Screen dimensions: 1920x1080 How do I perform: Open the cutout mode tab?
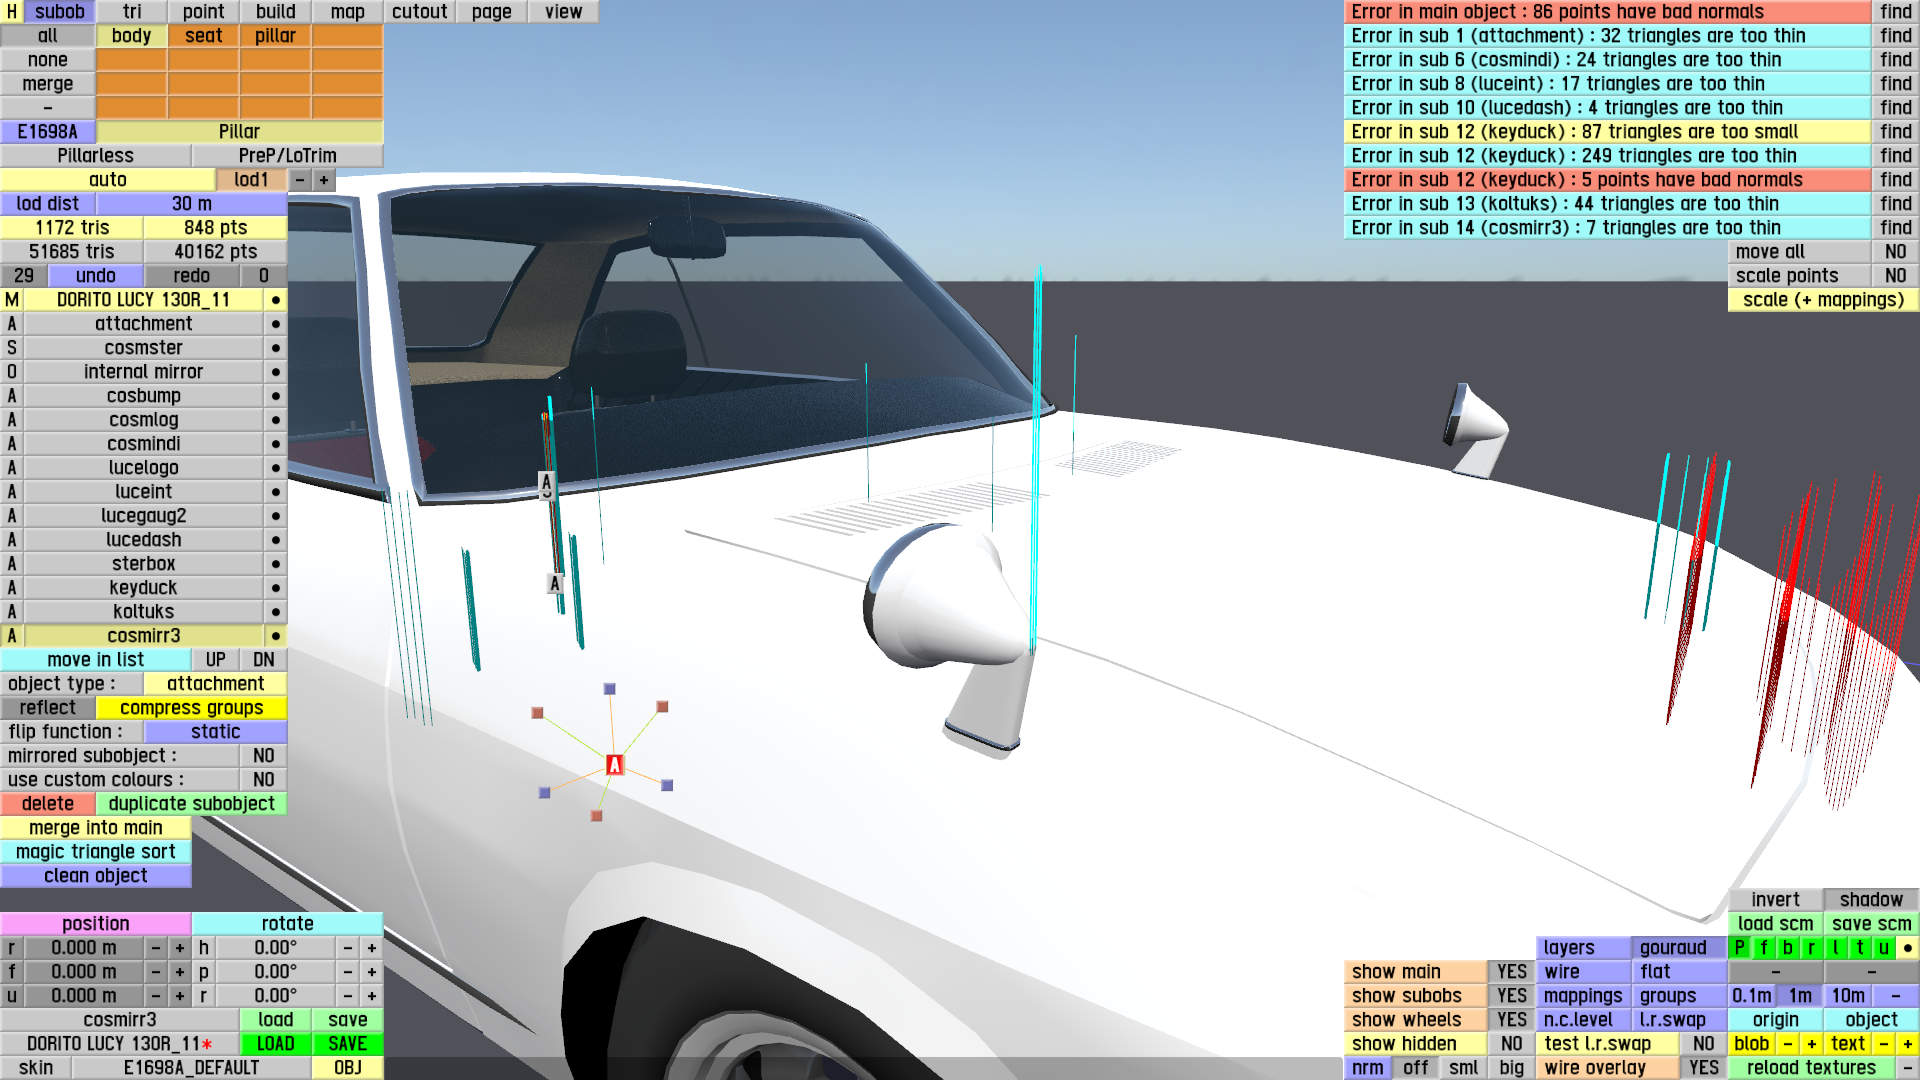click(x=419, y=11)
